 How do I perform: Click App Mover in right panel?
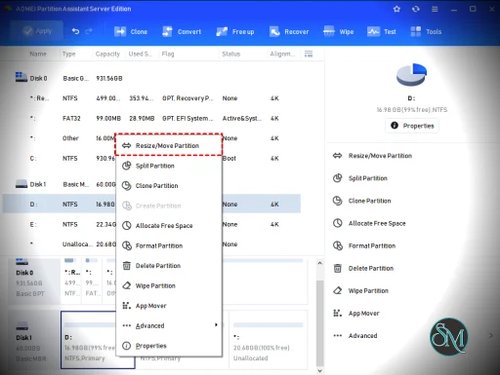pyautogui.click(x=356, y=313)
